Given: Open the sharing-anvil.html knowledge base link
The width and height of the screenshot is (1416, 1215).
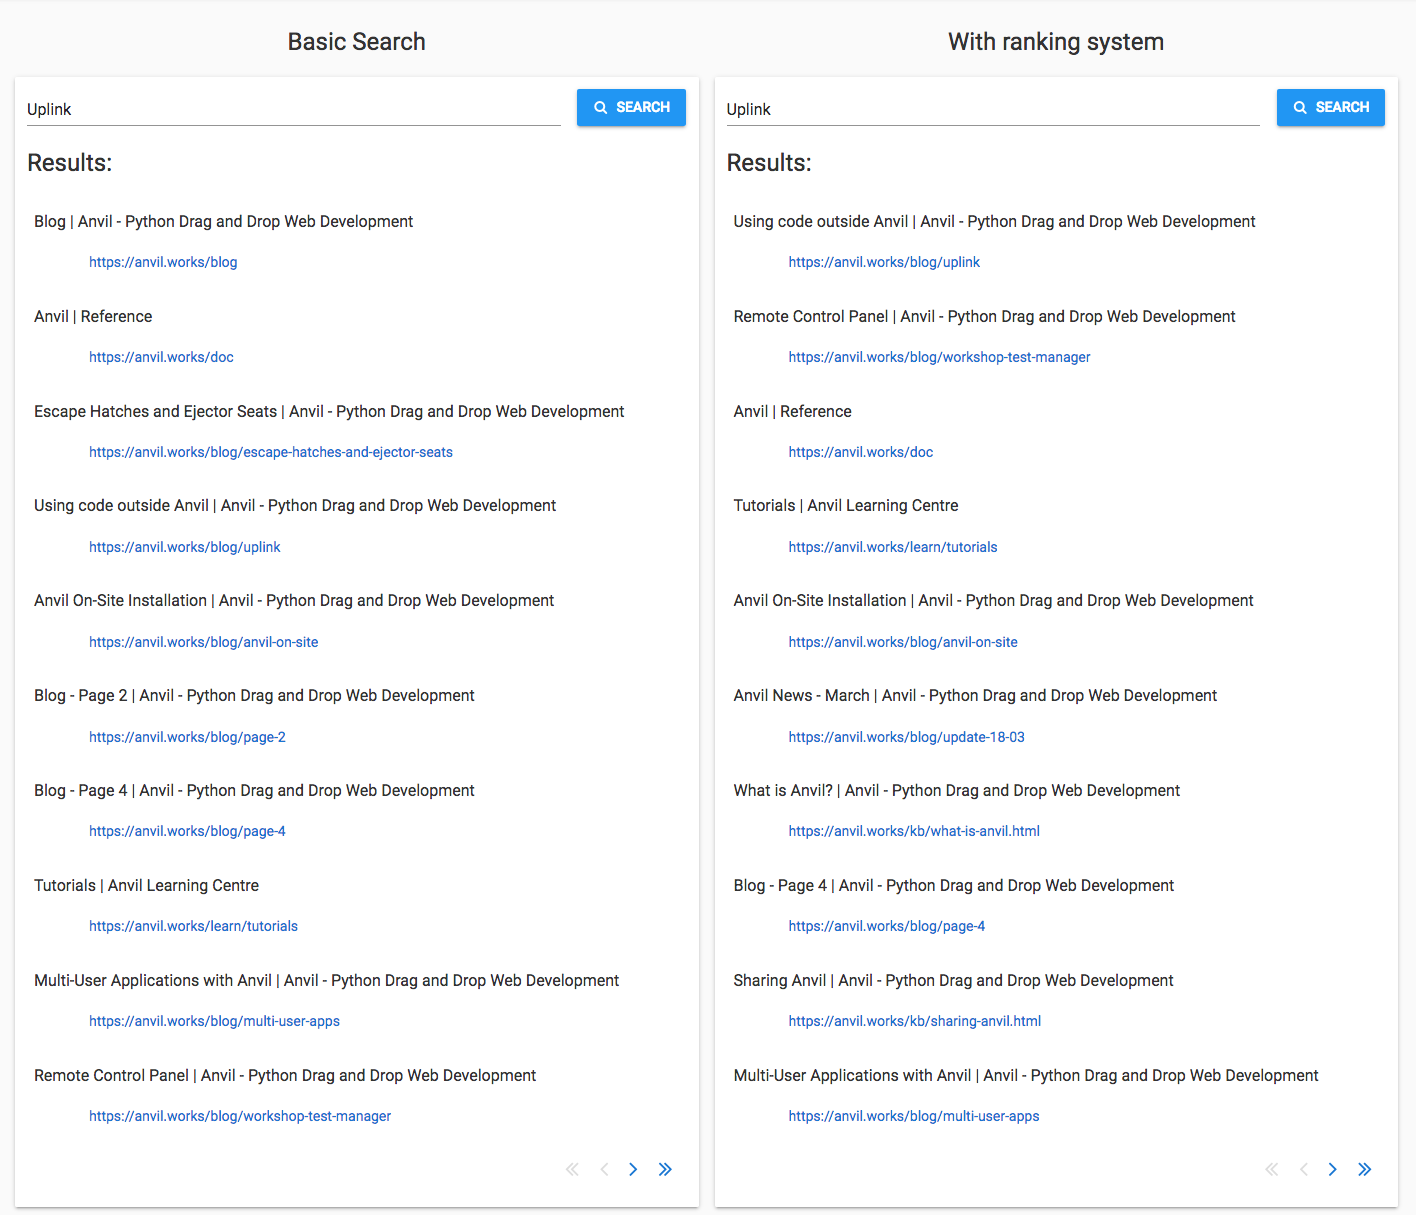Looking at the screenshot, I should [914, 1021].
